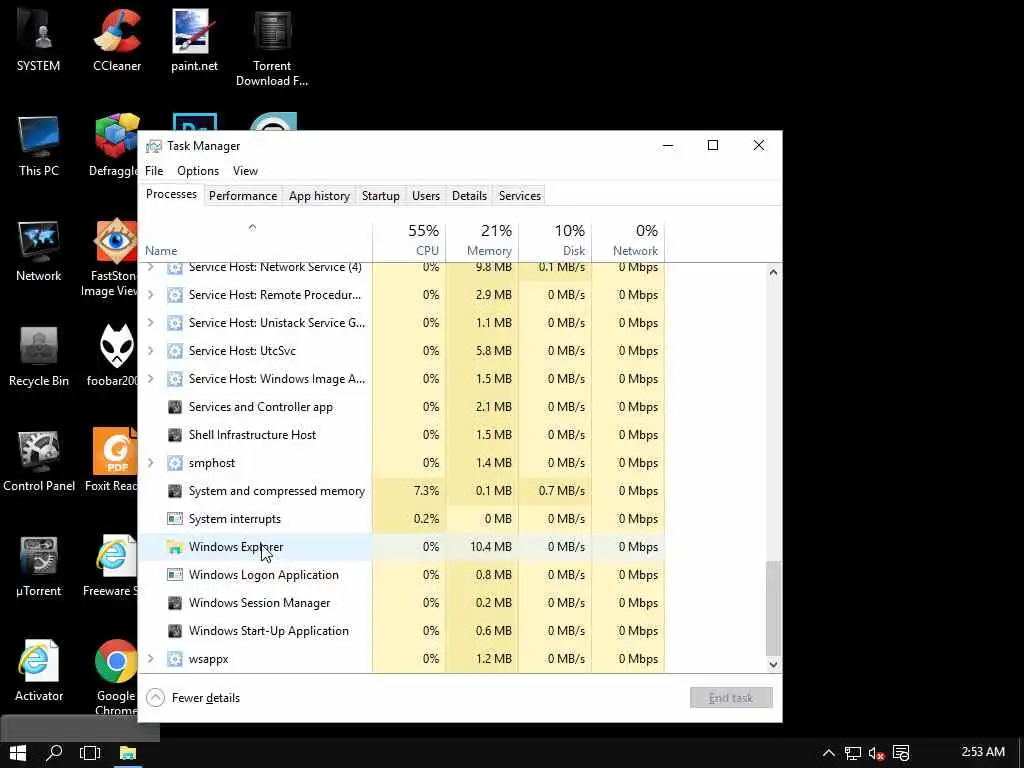Click the network tray icon
This screenshot has width=1024, height=768.
852,753
